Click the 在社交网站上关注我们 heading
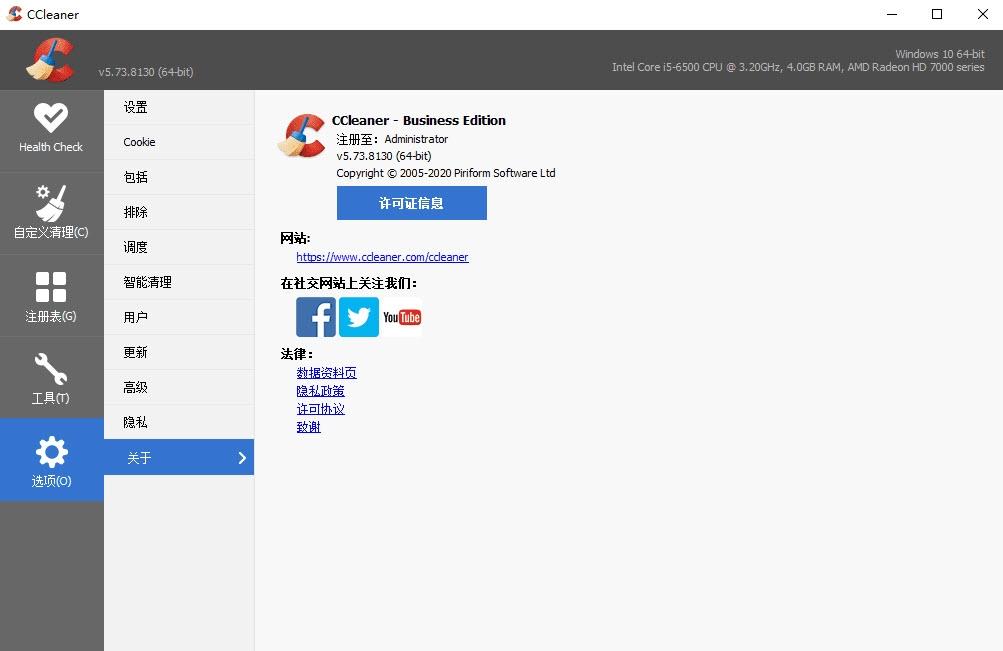Screen dimensions: 1003x651 pyautogui.click(x=349, y=283)
